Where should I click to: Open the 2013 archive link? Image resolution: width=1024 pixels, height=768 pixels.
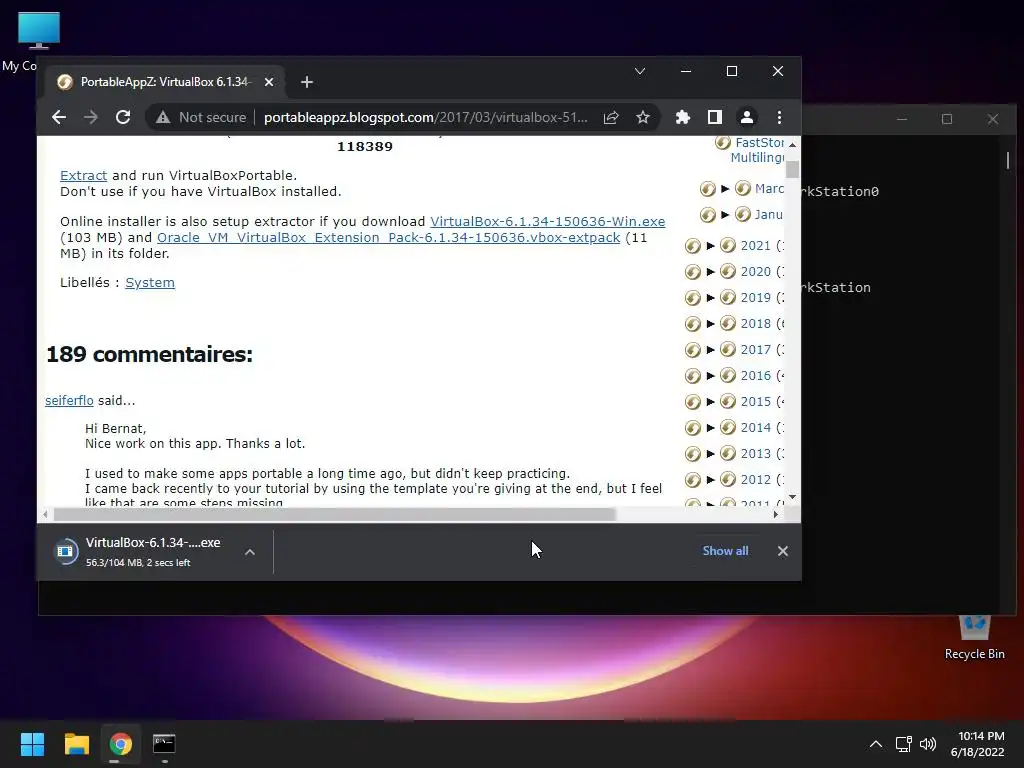pyautogui.click(x=756, y=454)
